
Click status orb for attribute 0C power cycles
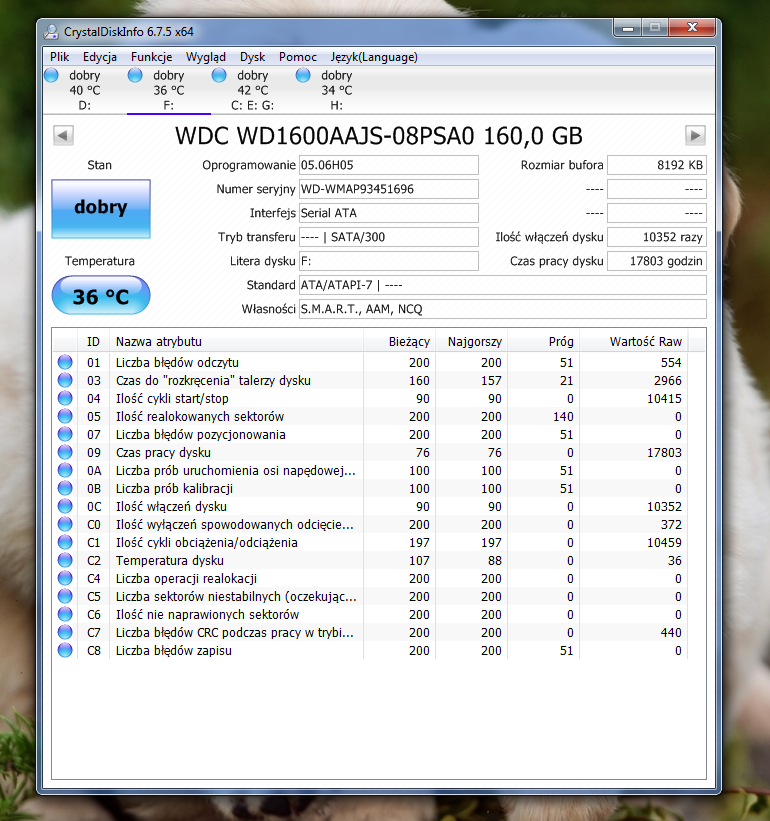[65, 506]
